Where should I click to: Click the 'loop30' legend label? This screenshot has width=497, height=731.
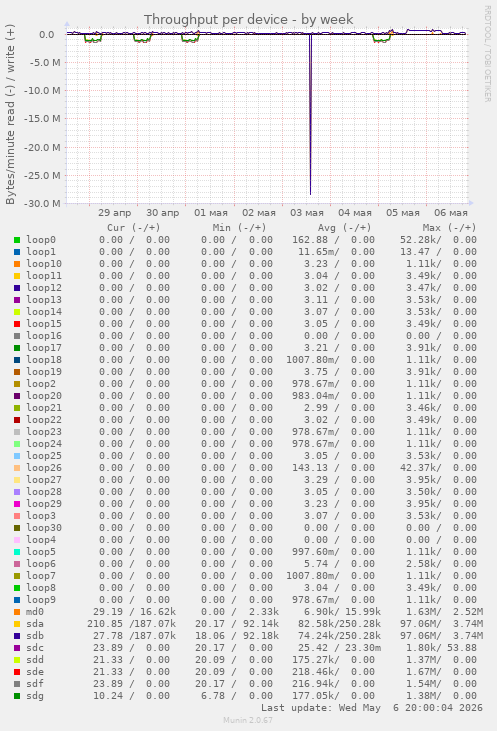44,528
